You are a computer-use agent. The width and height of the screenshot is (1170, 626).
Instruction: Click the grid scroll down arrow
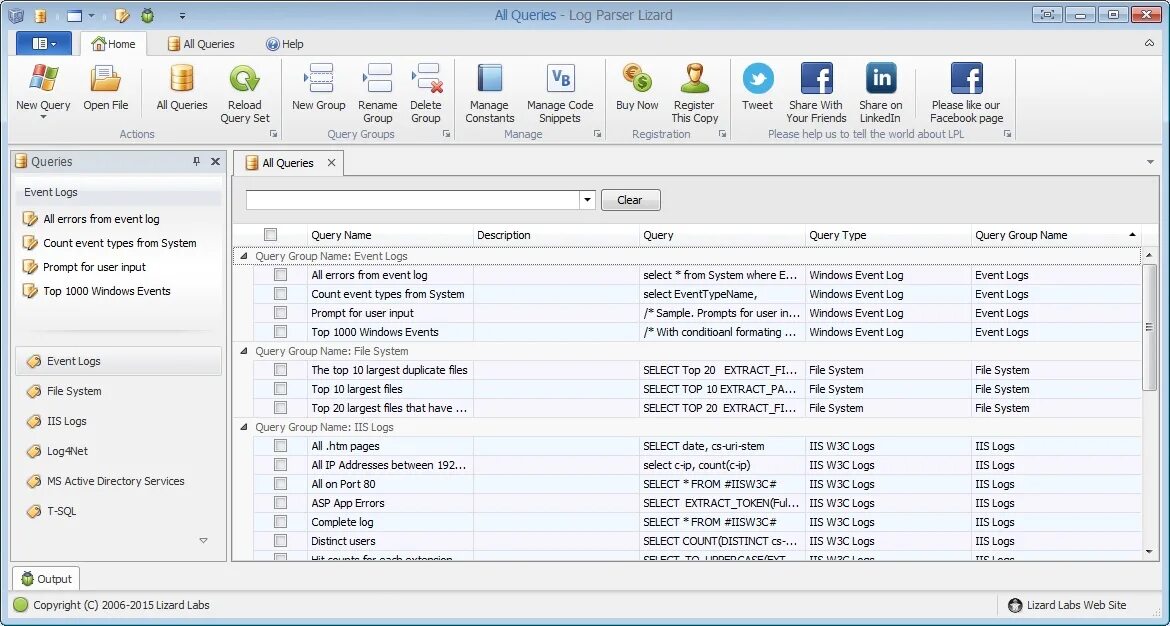tap(1149, 551)
